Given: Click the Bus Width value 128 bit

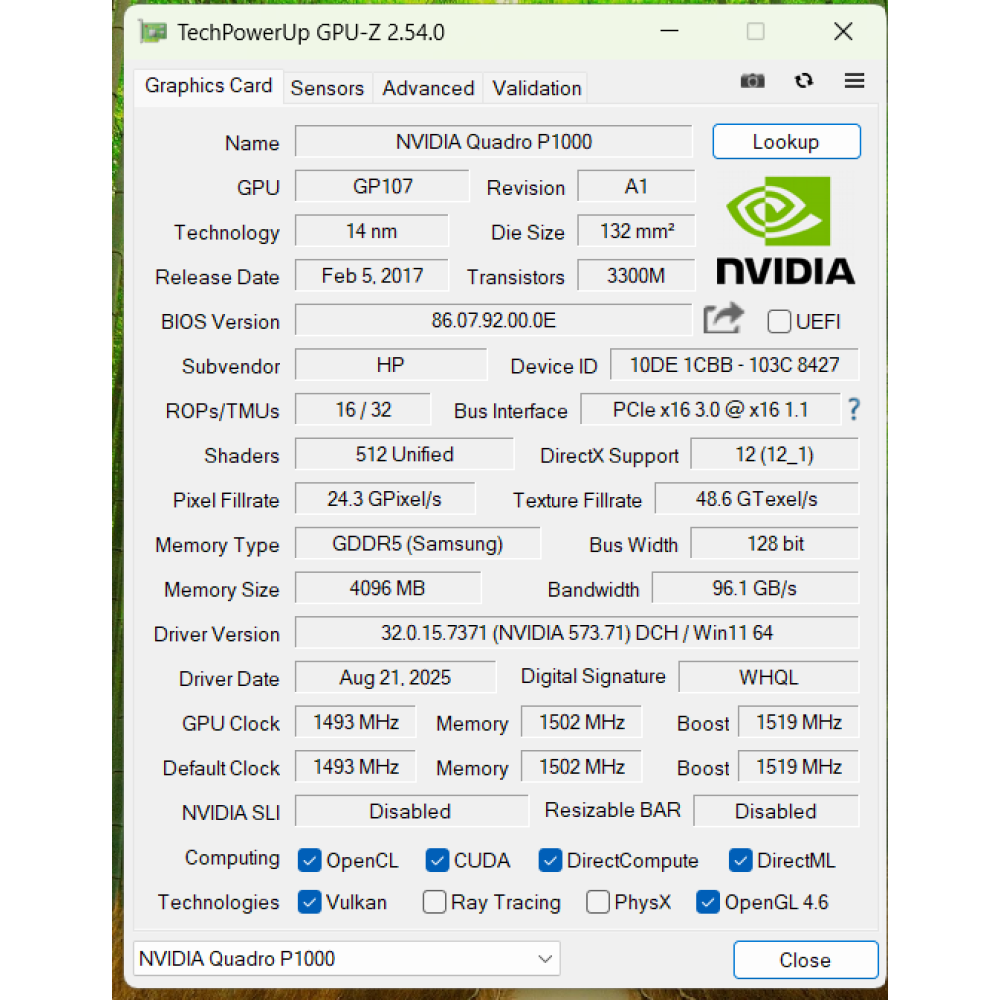Looking at the screenshot, I should click(774, 543).
